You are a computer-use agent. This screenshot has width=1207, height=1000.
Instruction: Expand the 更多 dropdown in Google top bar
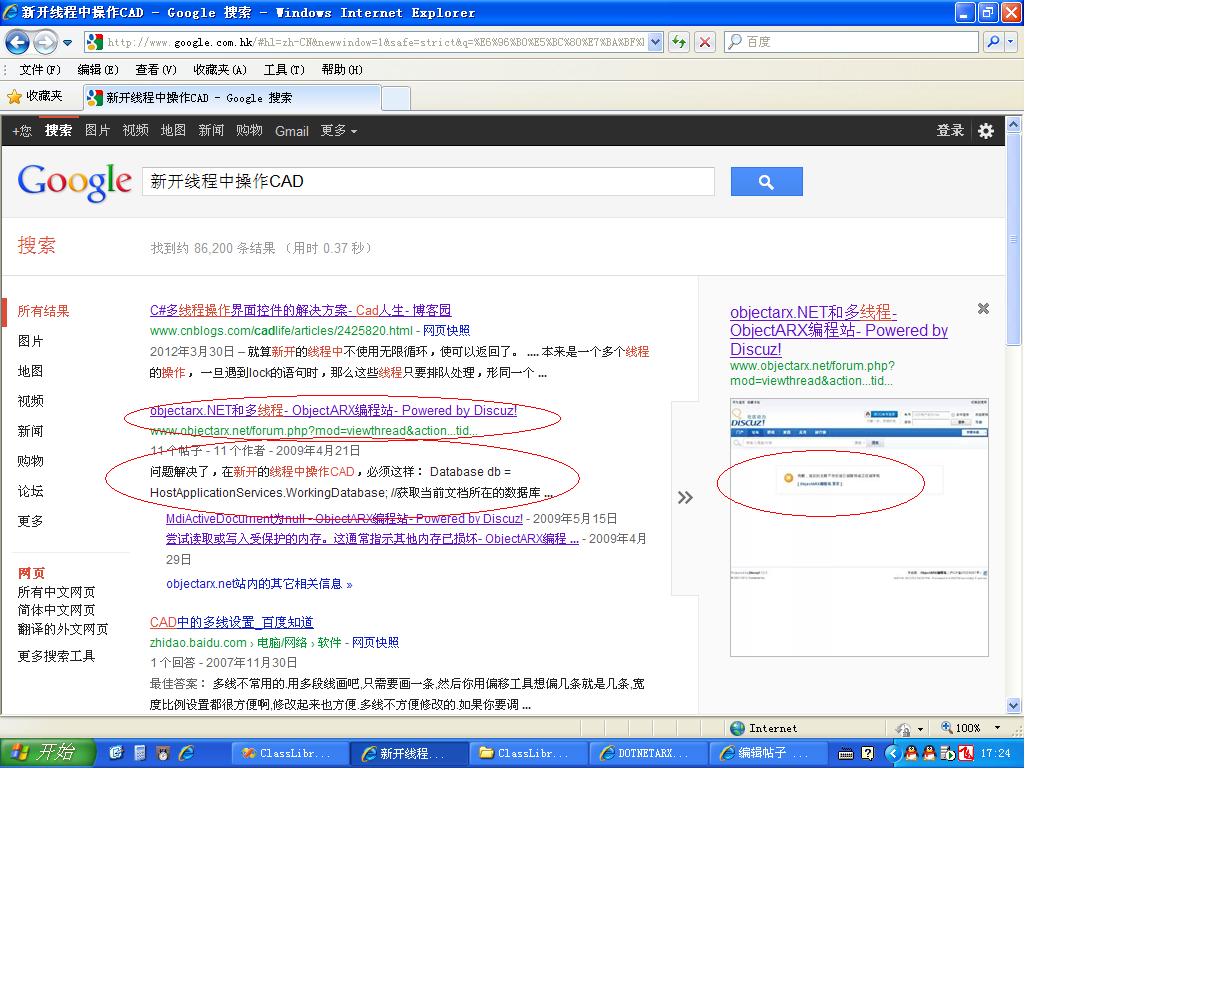click(338, 131)
